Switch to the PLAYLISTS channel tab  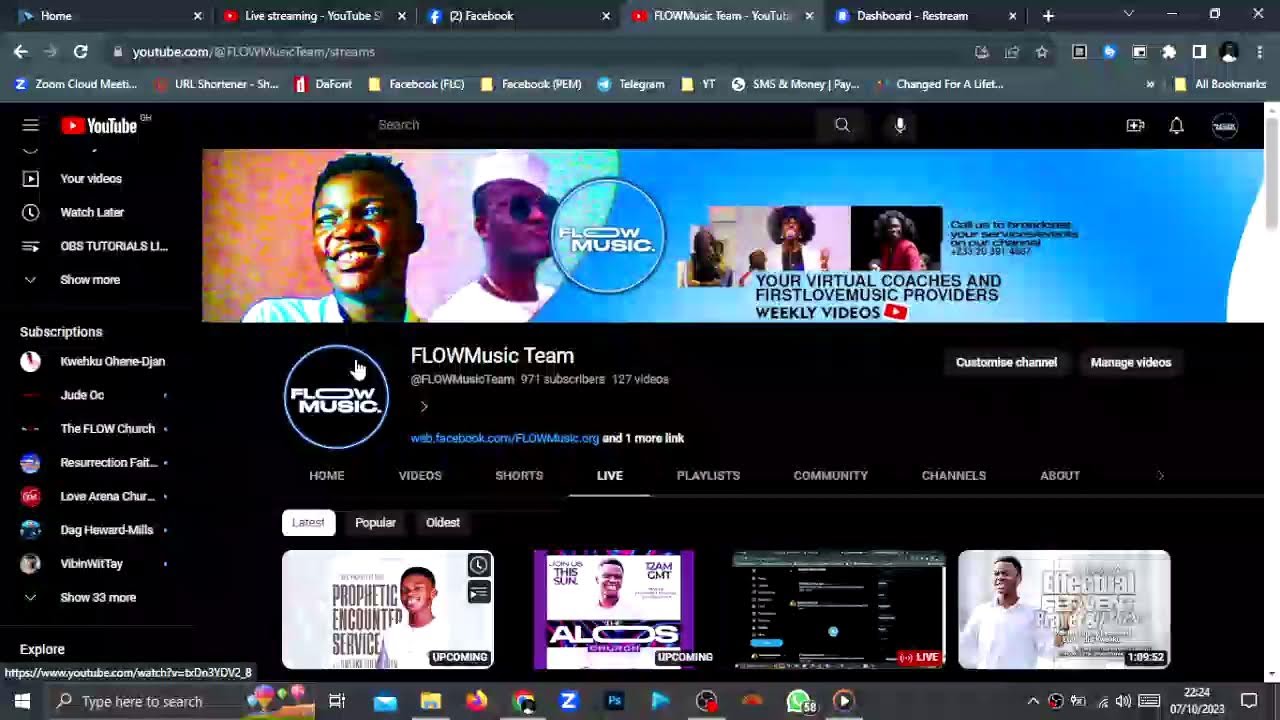[708, 475]
